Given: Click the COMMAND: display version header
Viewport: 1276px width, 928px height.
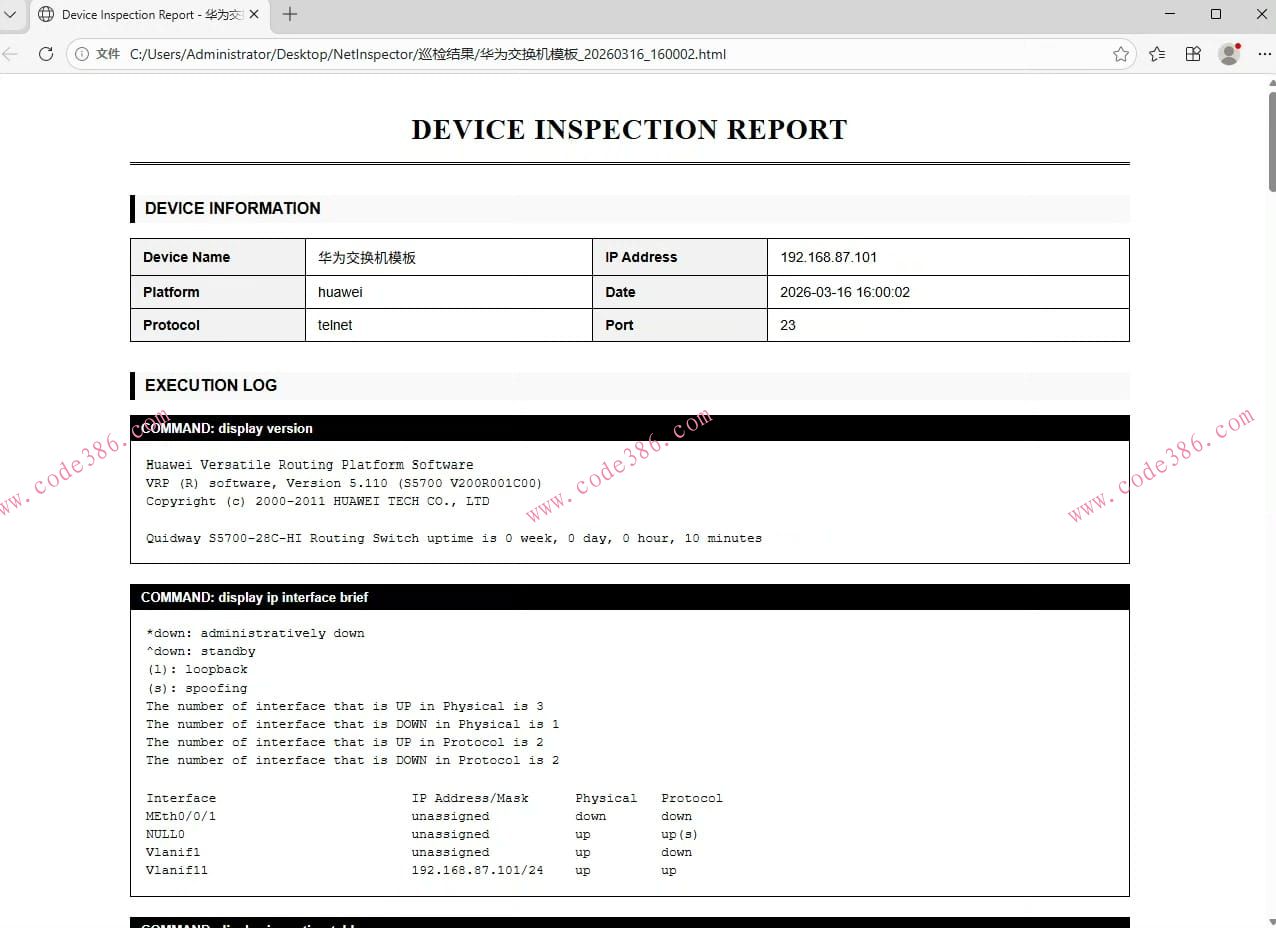Looking at the screenshot, I should point(630,428).
